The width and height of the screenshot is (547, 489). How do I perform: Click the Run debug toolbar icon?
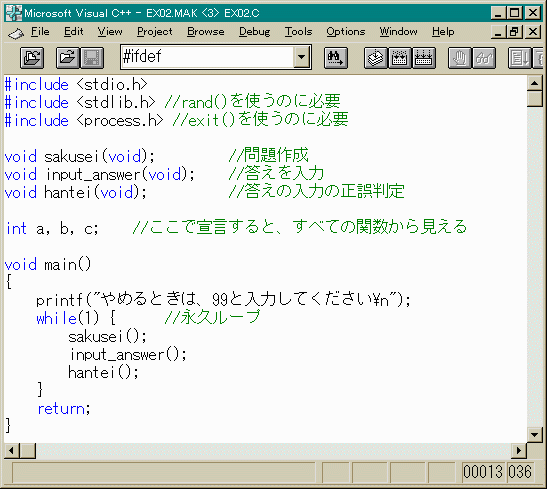519,58
